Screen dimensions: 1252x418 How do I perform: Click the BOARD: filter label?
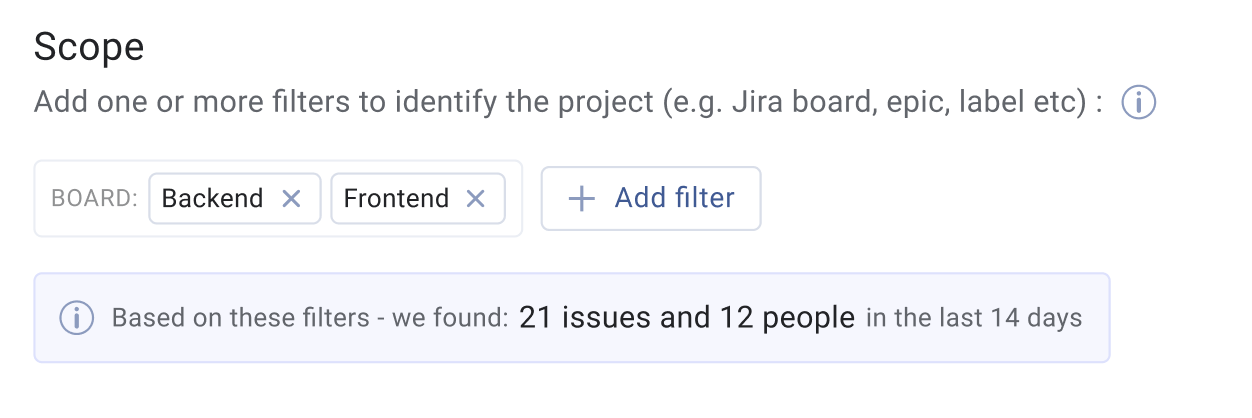tap(94, 199)
